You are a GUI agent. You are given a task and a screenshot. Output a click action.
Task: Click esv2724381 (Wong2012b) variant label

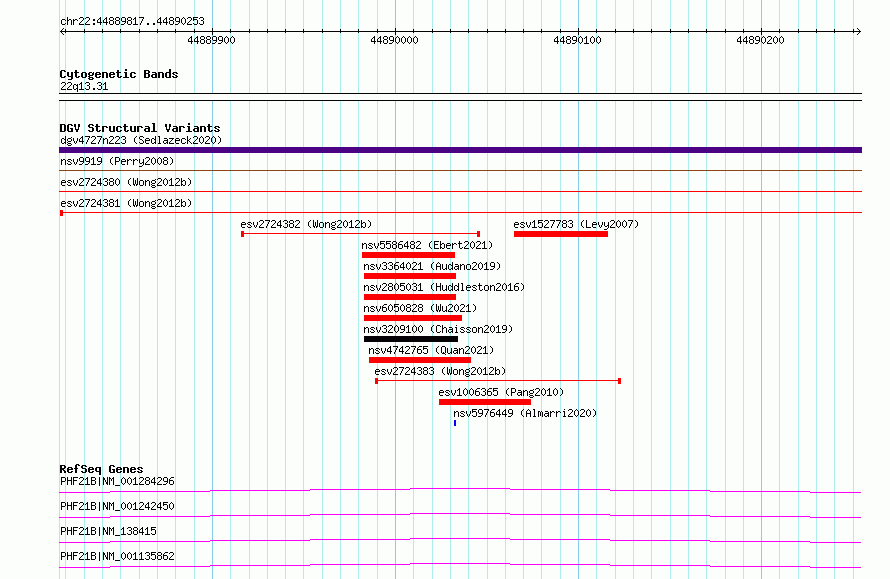click(x=126, y=203)
